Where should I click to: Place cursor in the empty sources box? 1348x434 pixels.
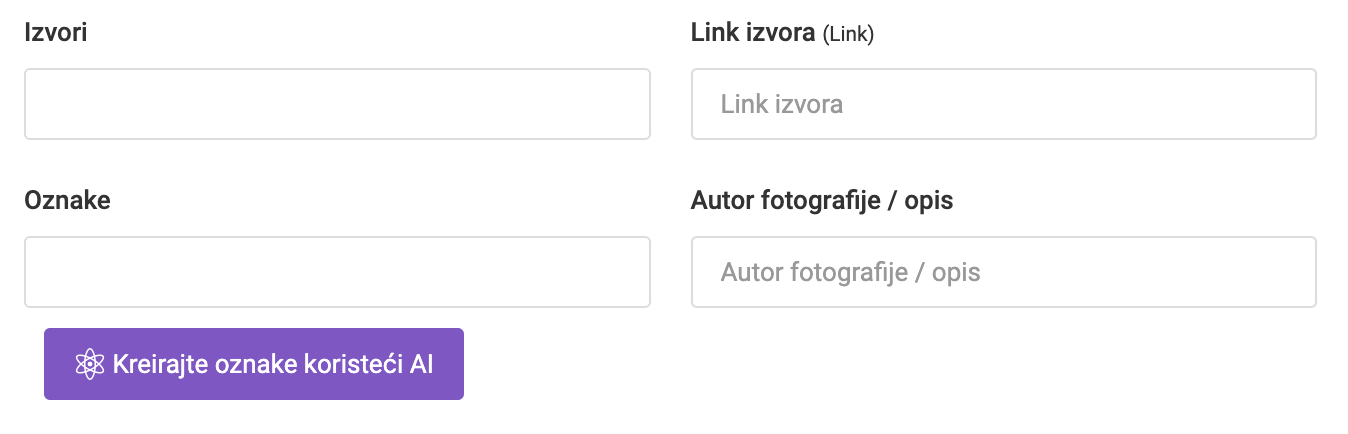pos(337,104)
